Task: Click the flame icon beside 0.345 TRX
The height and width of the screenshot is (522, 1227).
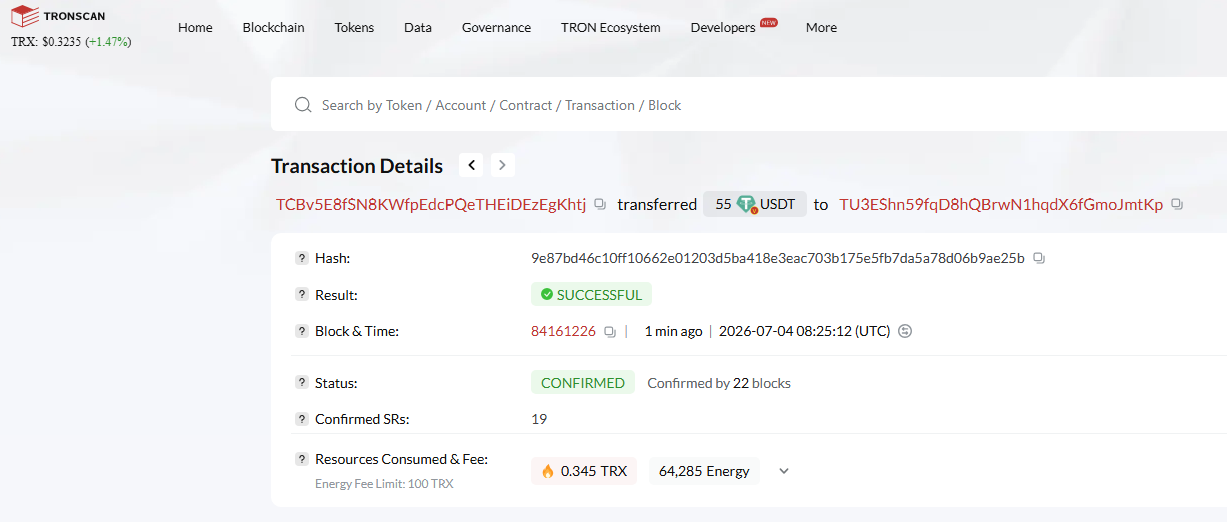Action: tap(547, 471)
